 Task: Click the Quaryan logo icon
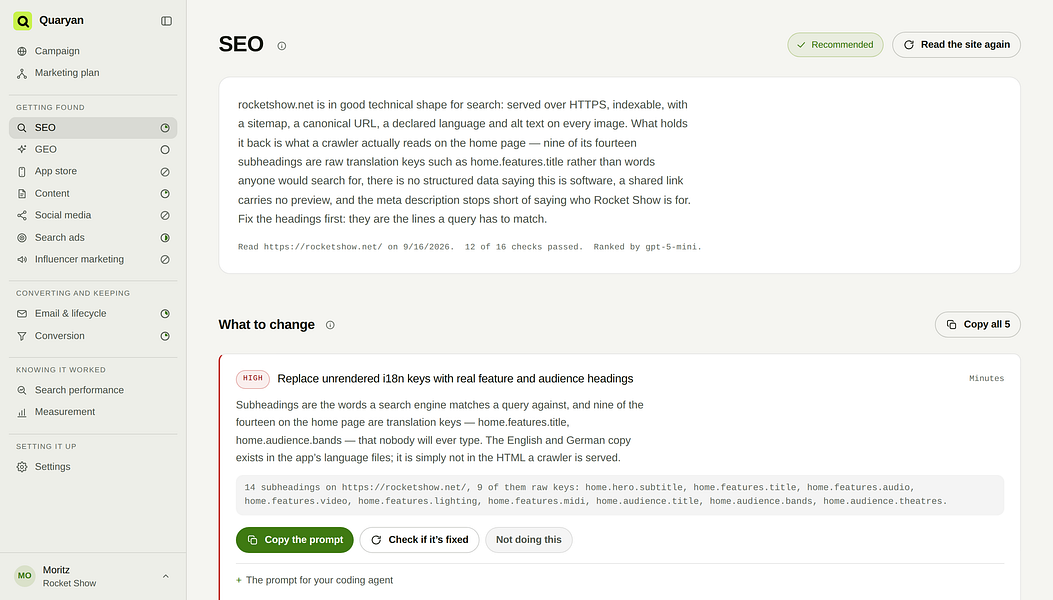(x=23, y=21)
